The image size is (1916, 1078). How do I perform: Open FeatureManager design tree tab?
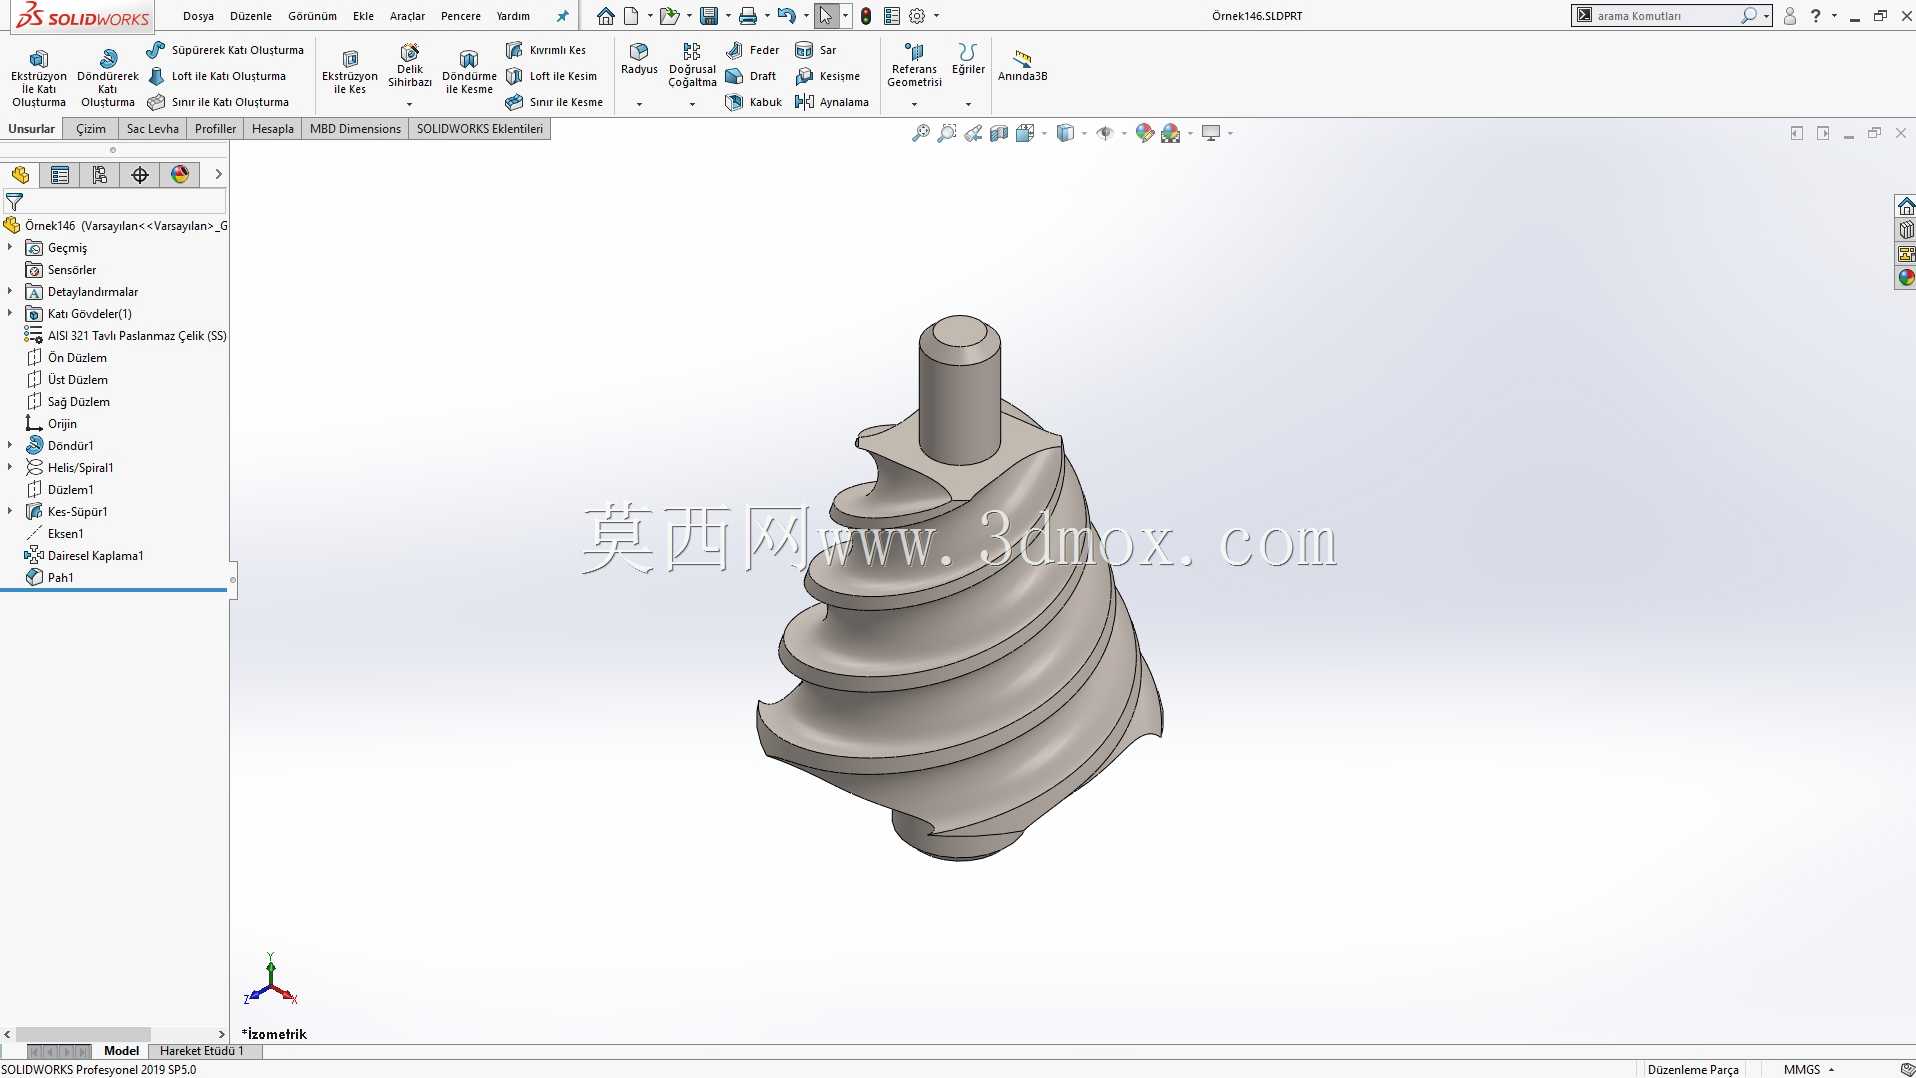click(20, 175)
